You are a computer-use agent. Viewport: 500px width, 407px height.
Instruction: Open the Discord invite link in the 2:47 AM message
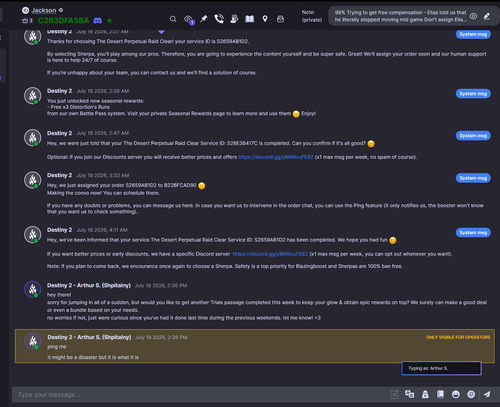pos(276,157)
